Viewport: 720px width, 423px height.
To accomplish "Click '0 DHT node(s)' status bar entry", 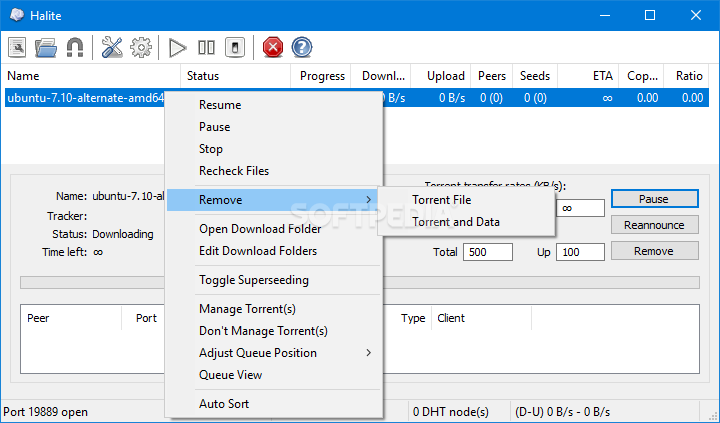I will (450, 412).
